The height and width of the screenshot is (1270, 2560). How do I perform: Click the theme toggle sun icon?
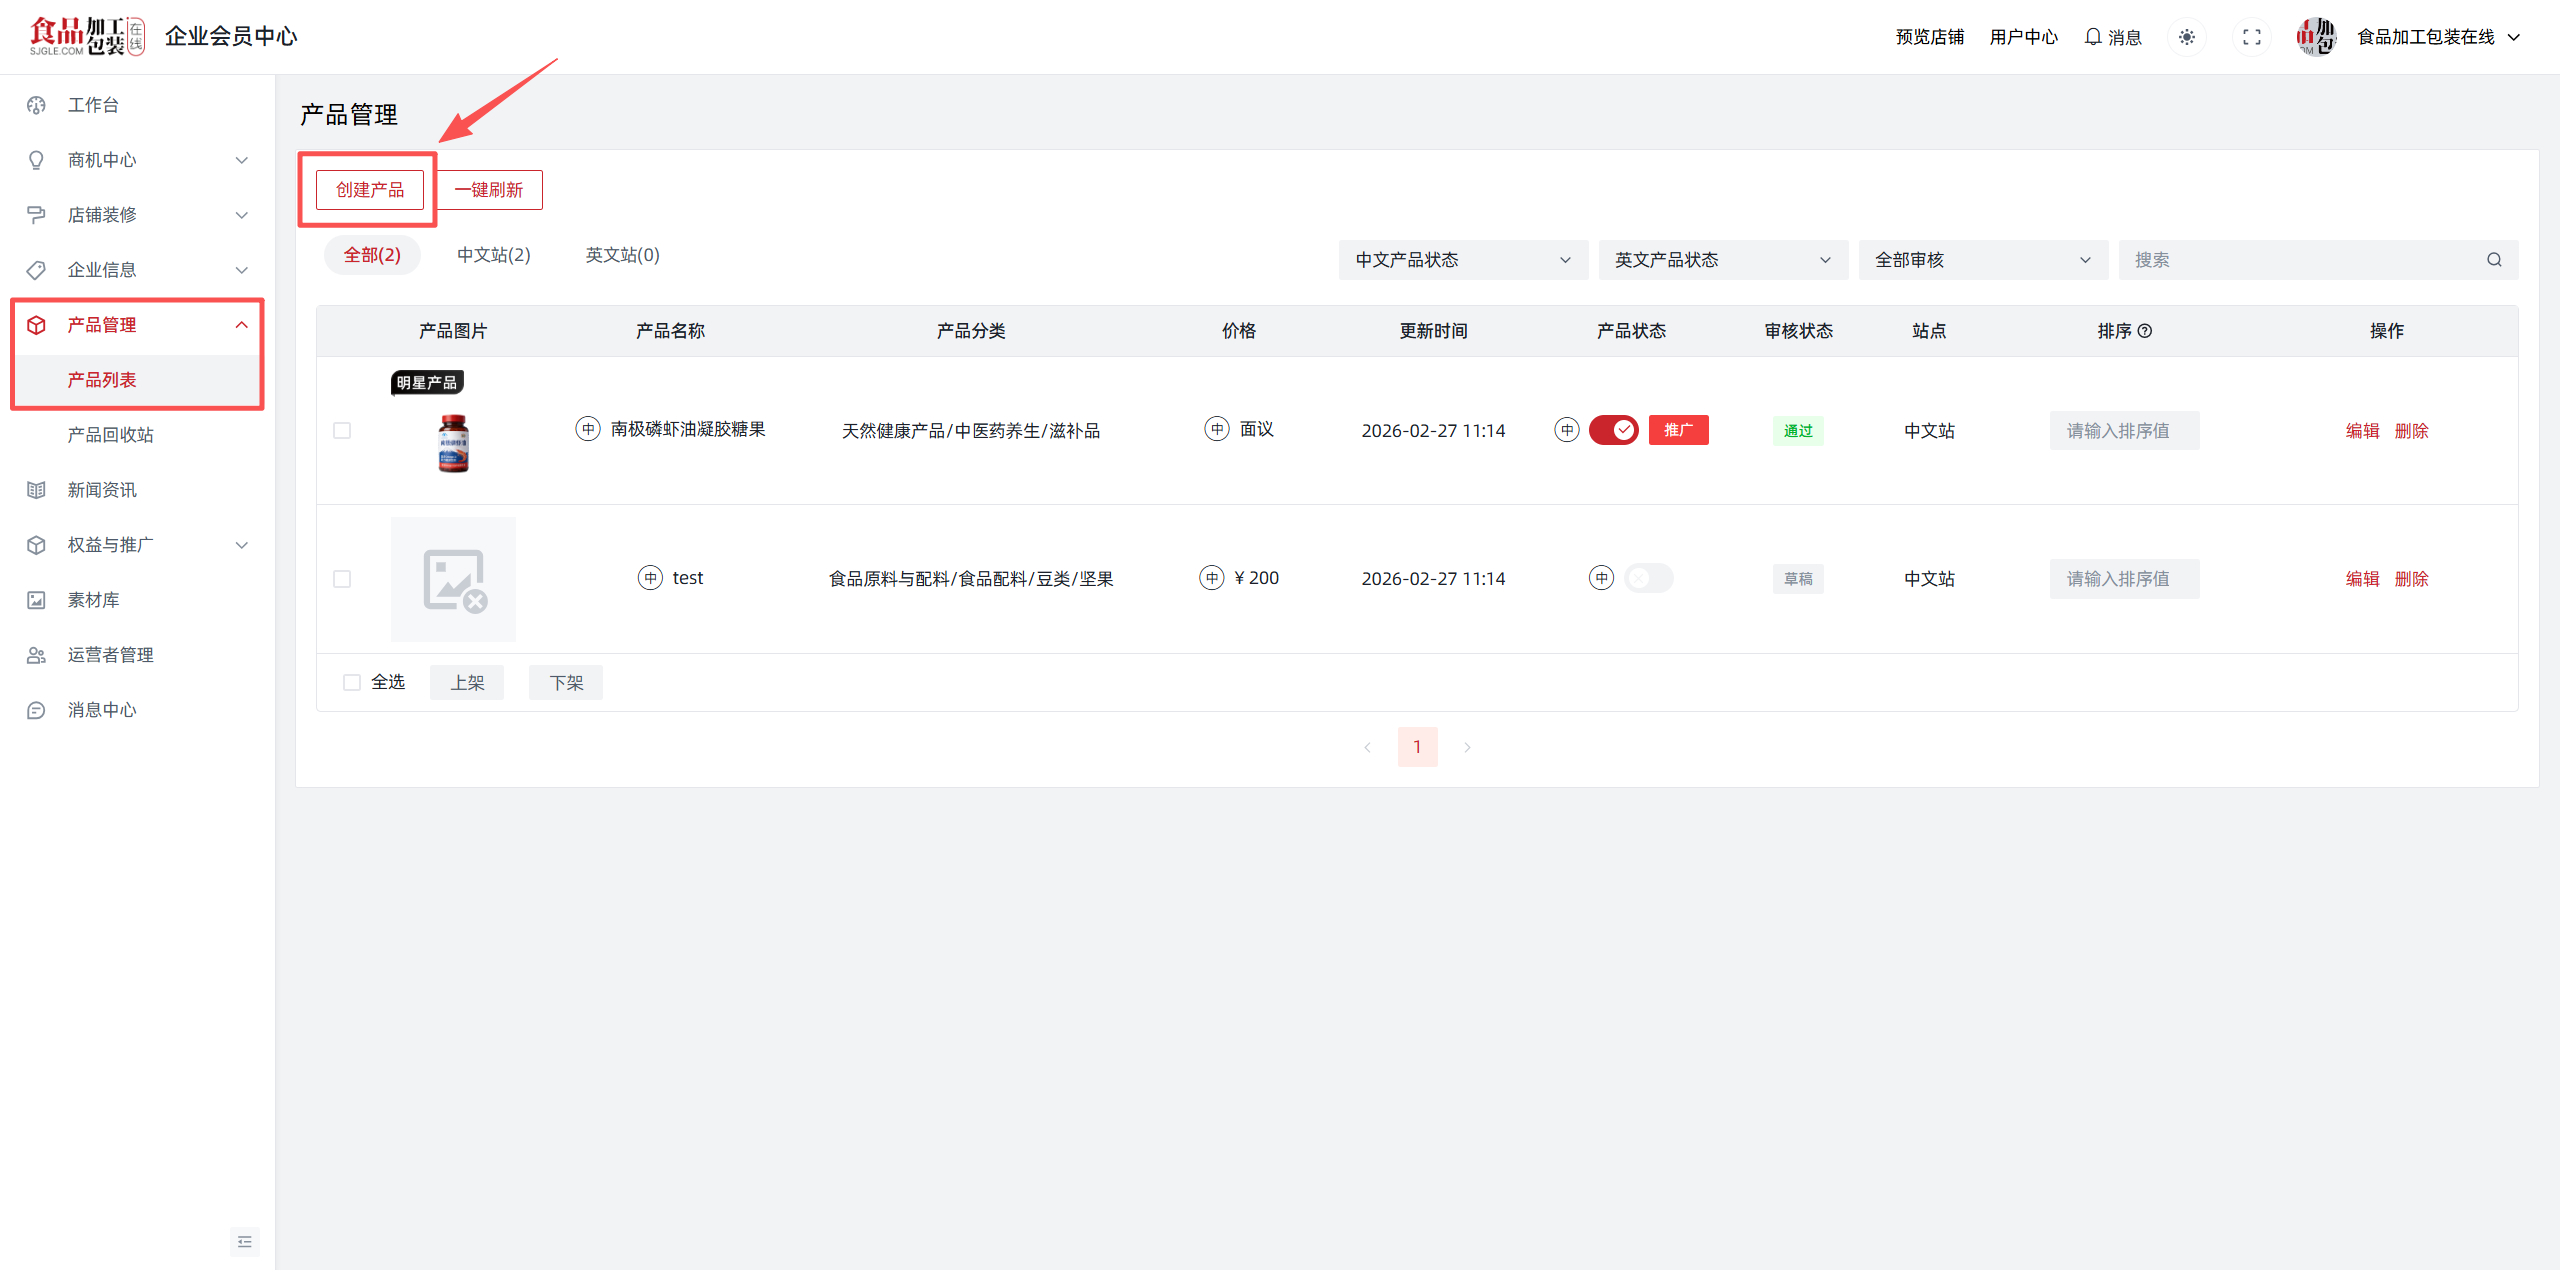[2187, 37]
